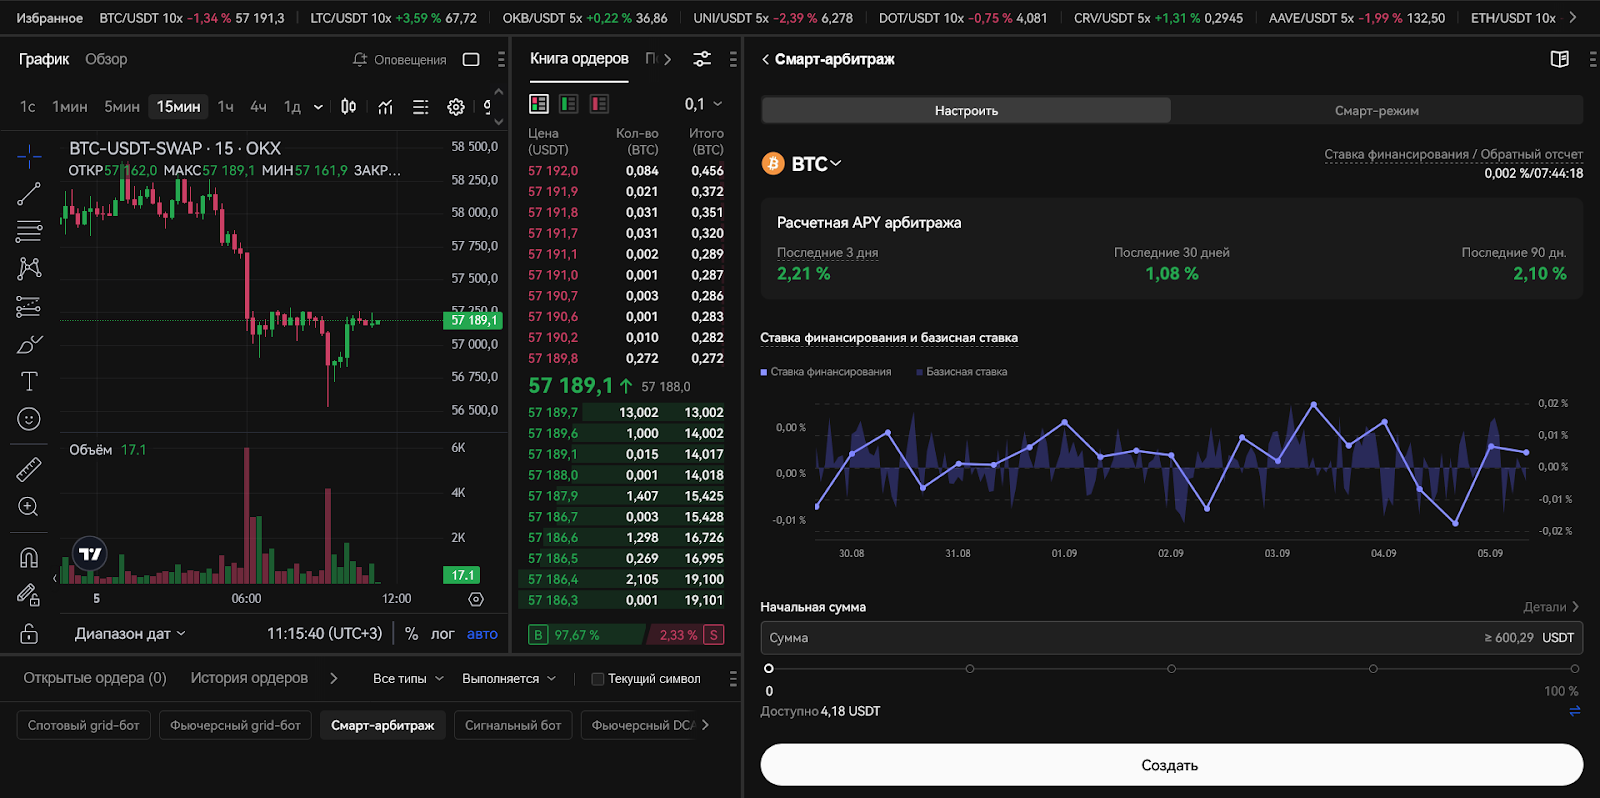Select the crosshair cursor tool

[29, 155]
